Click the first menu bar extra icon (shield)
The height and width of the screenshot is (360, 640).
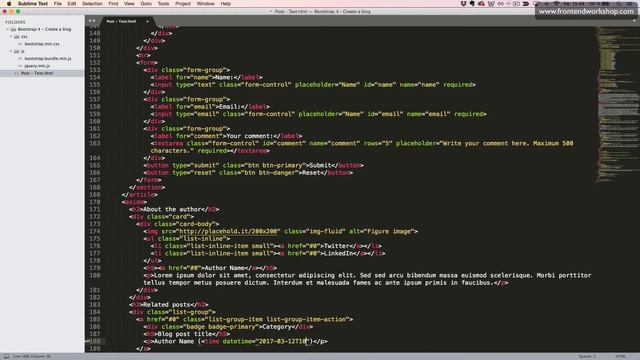[463, 4]
